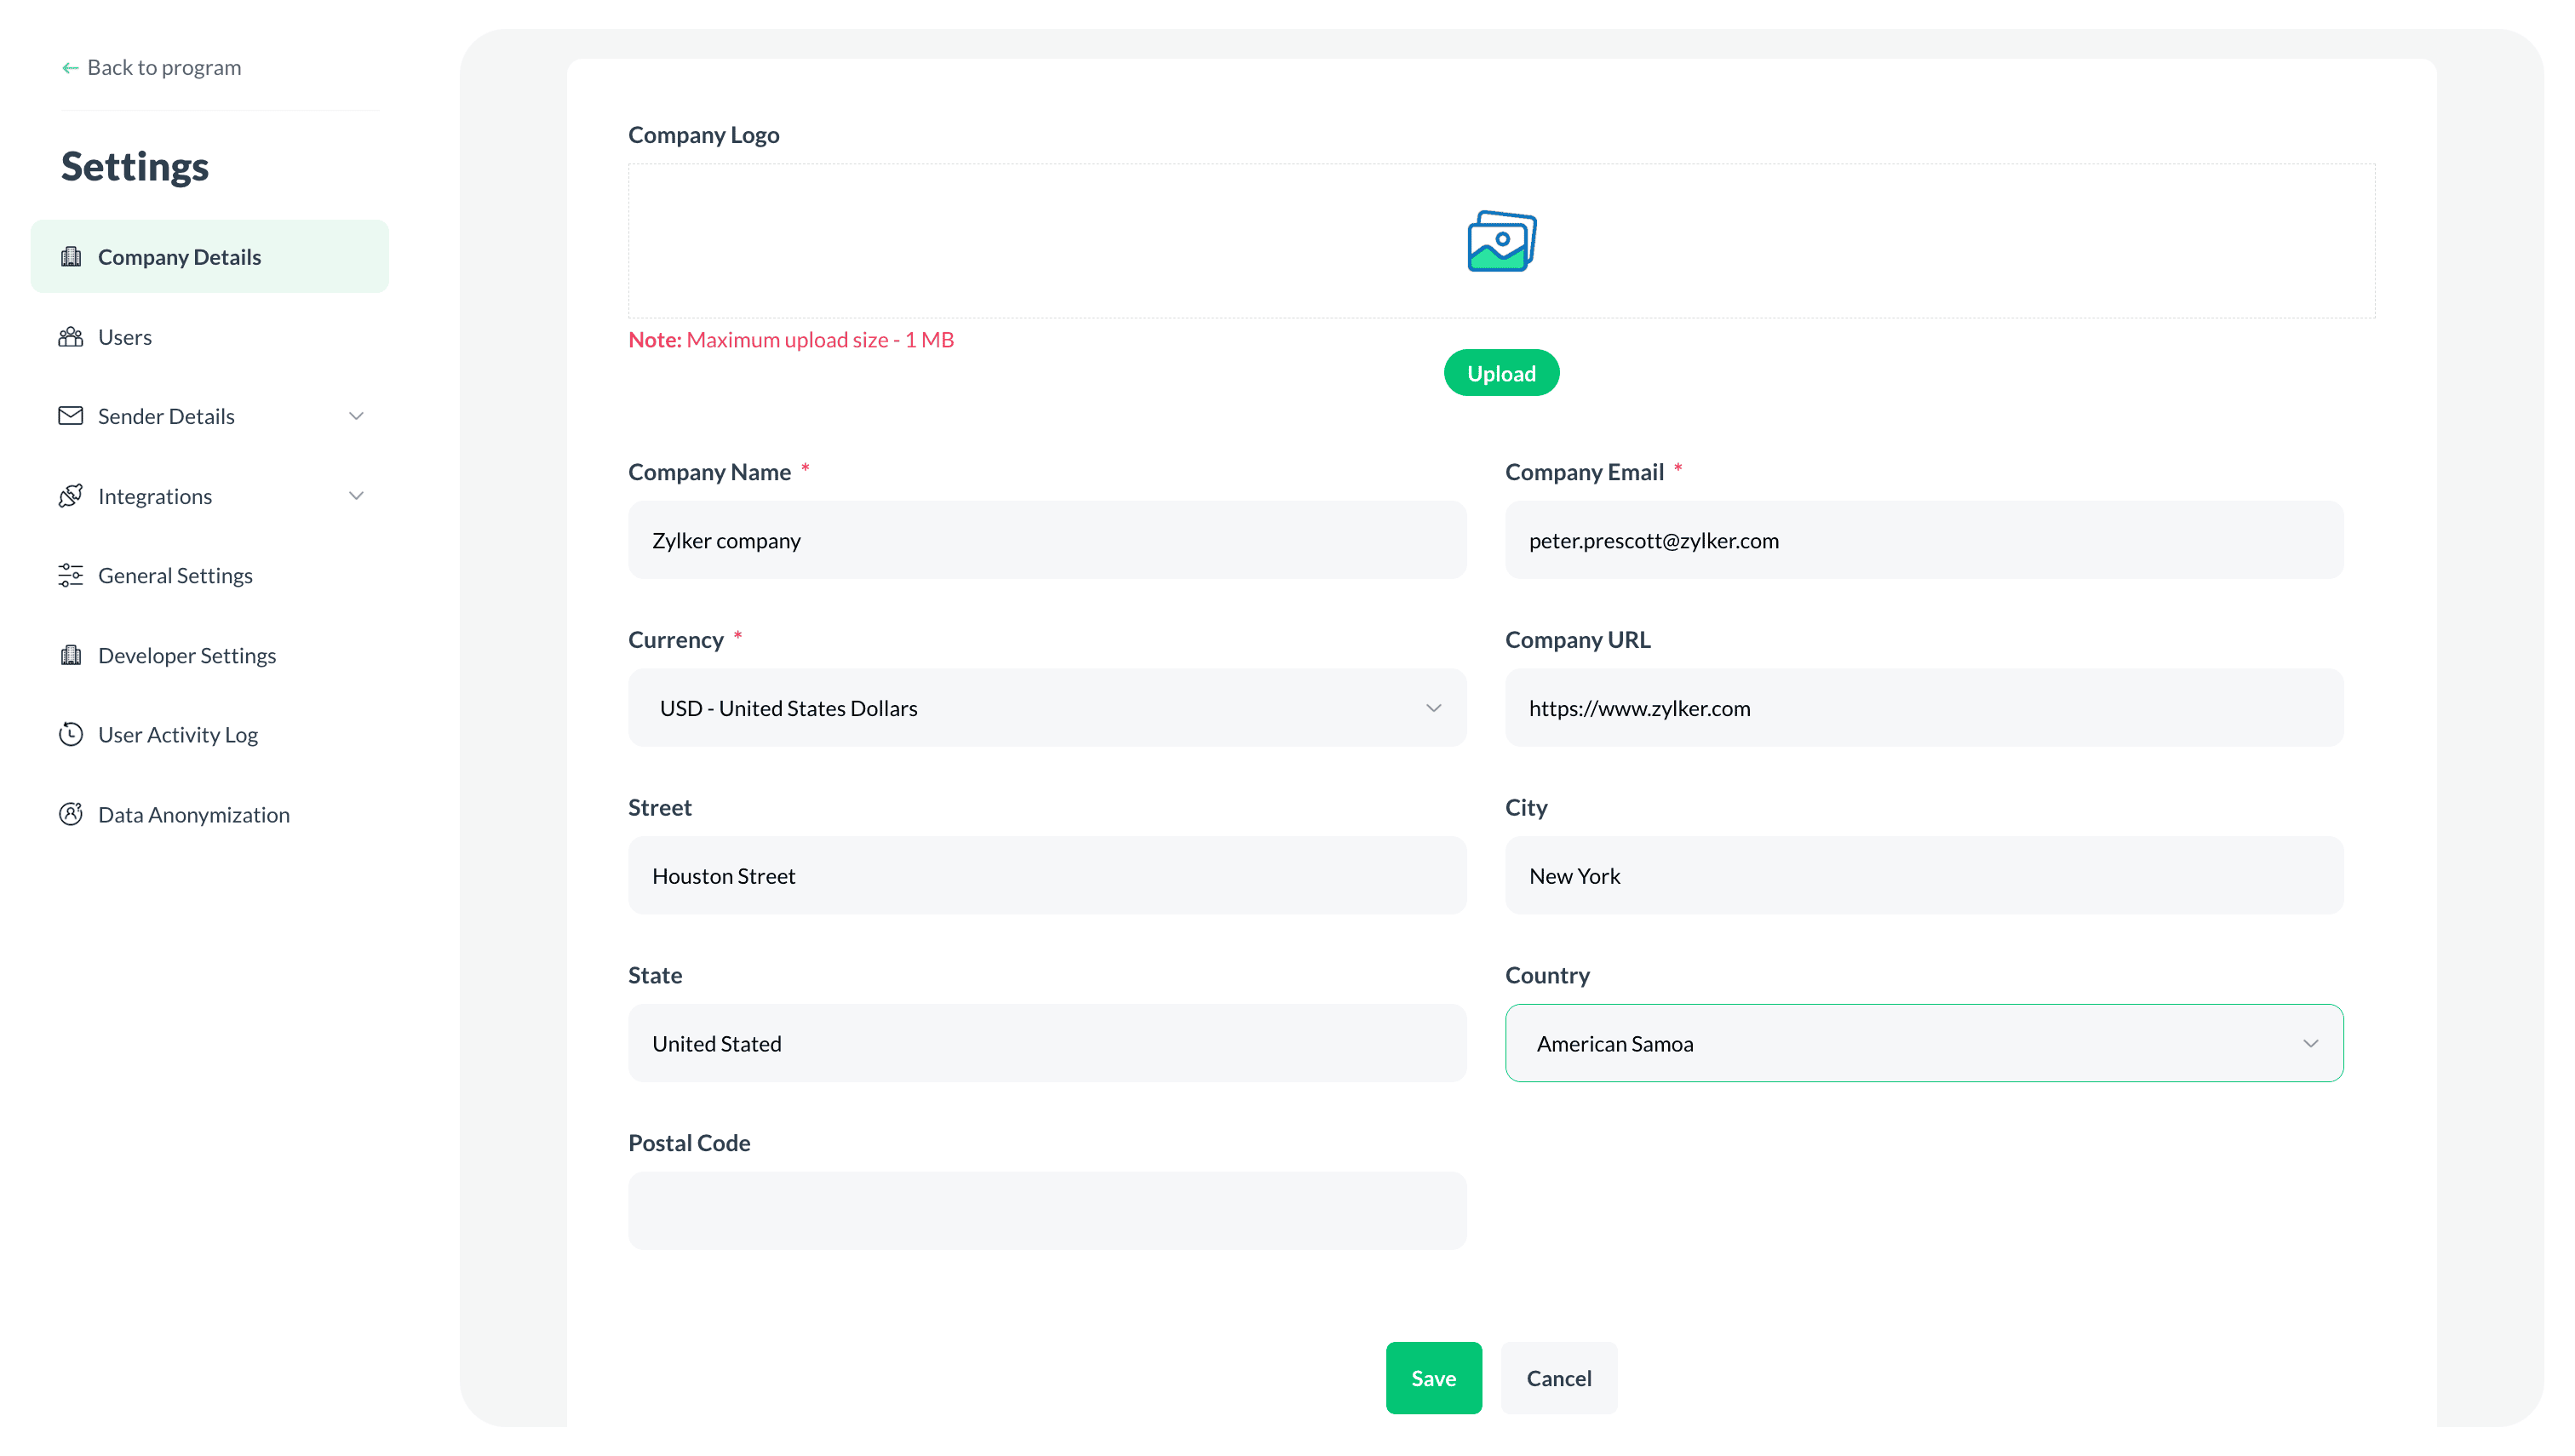Click the Users sidebar icon

71,336
